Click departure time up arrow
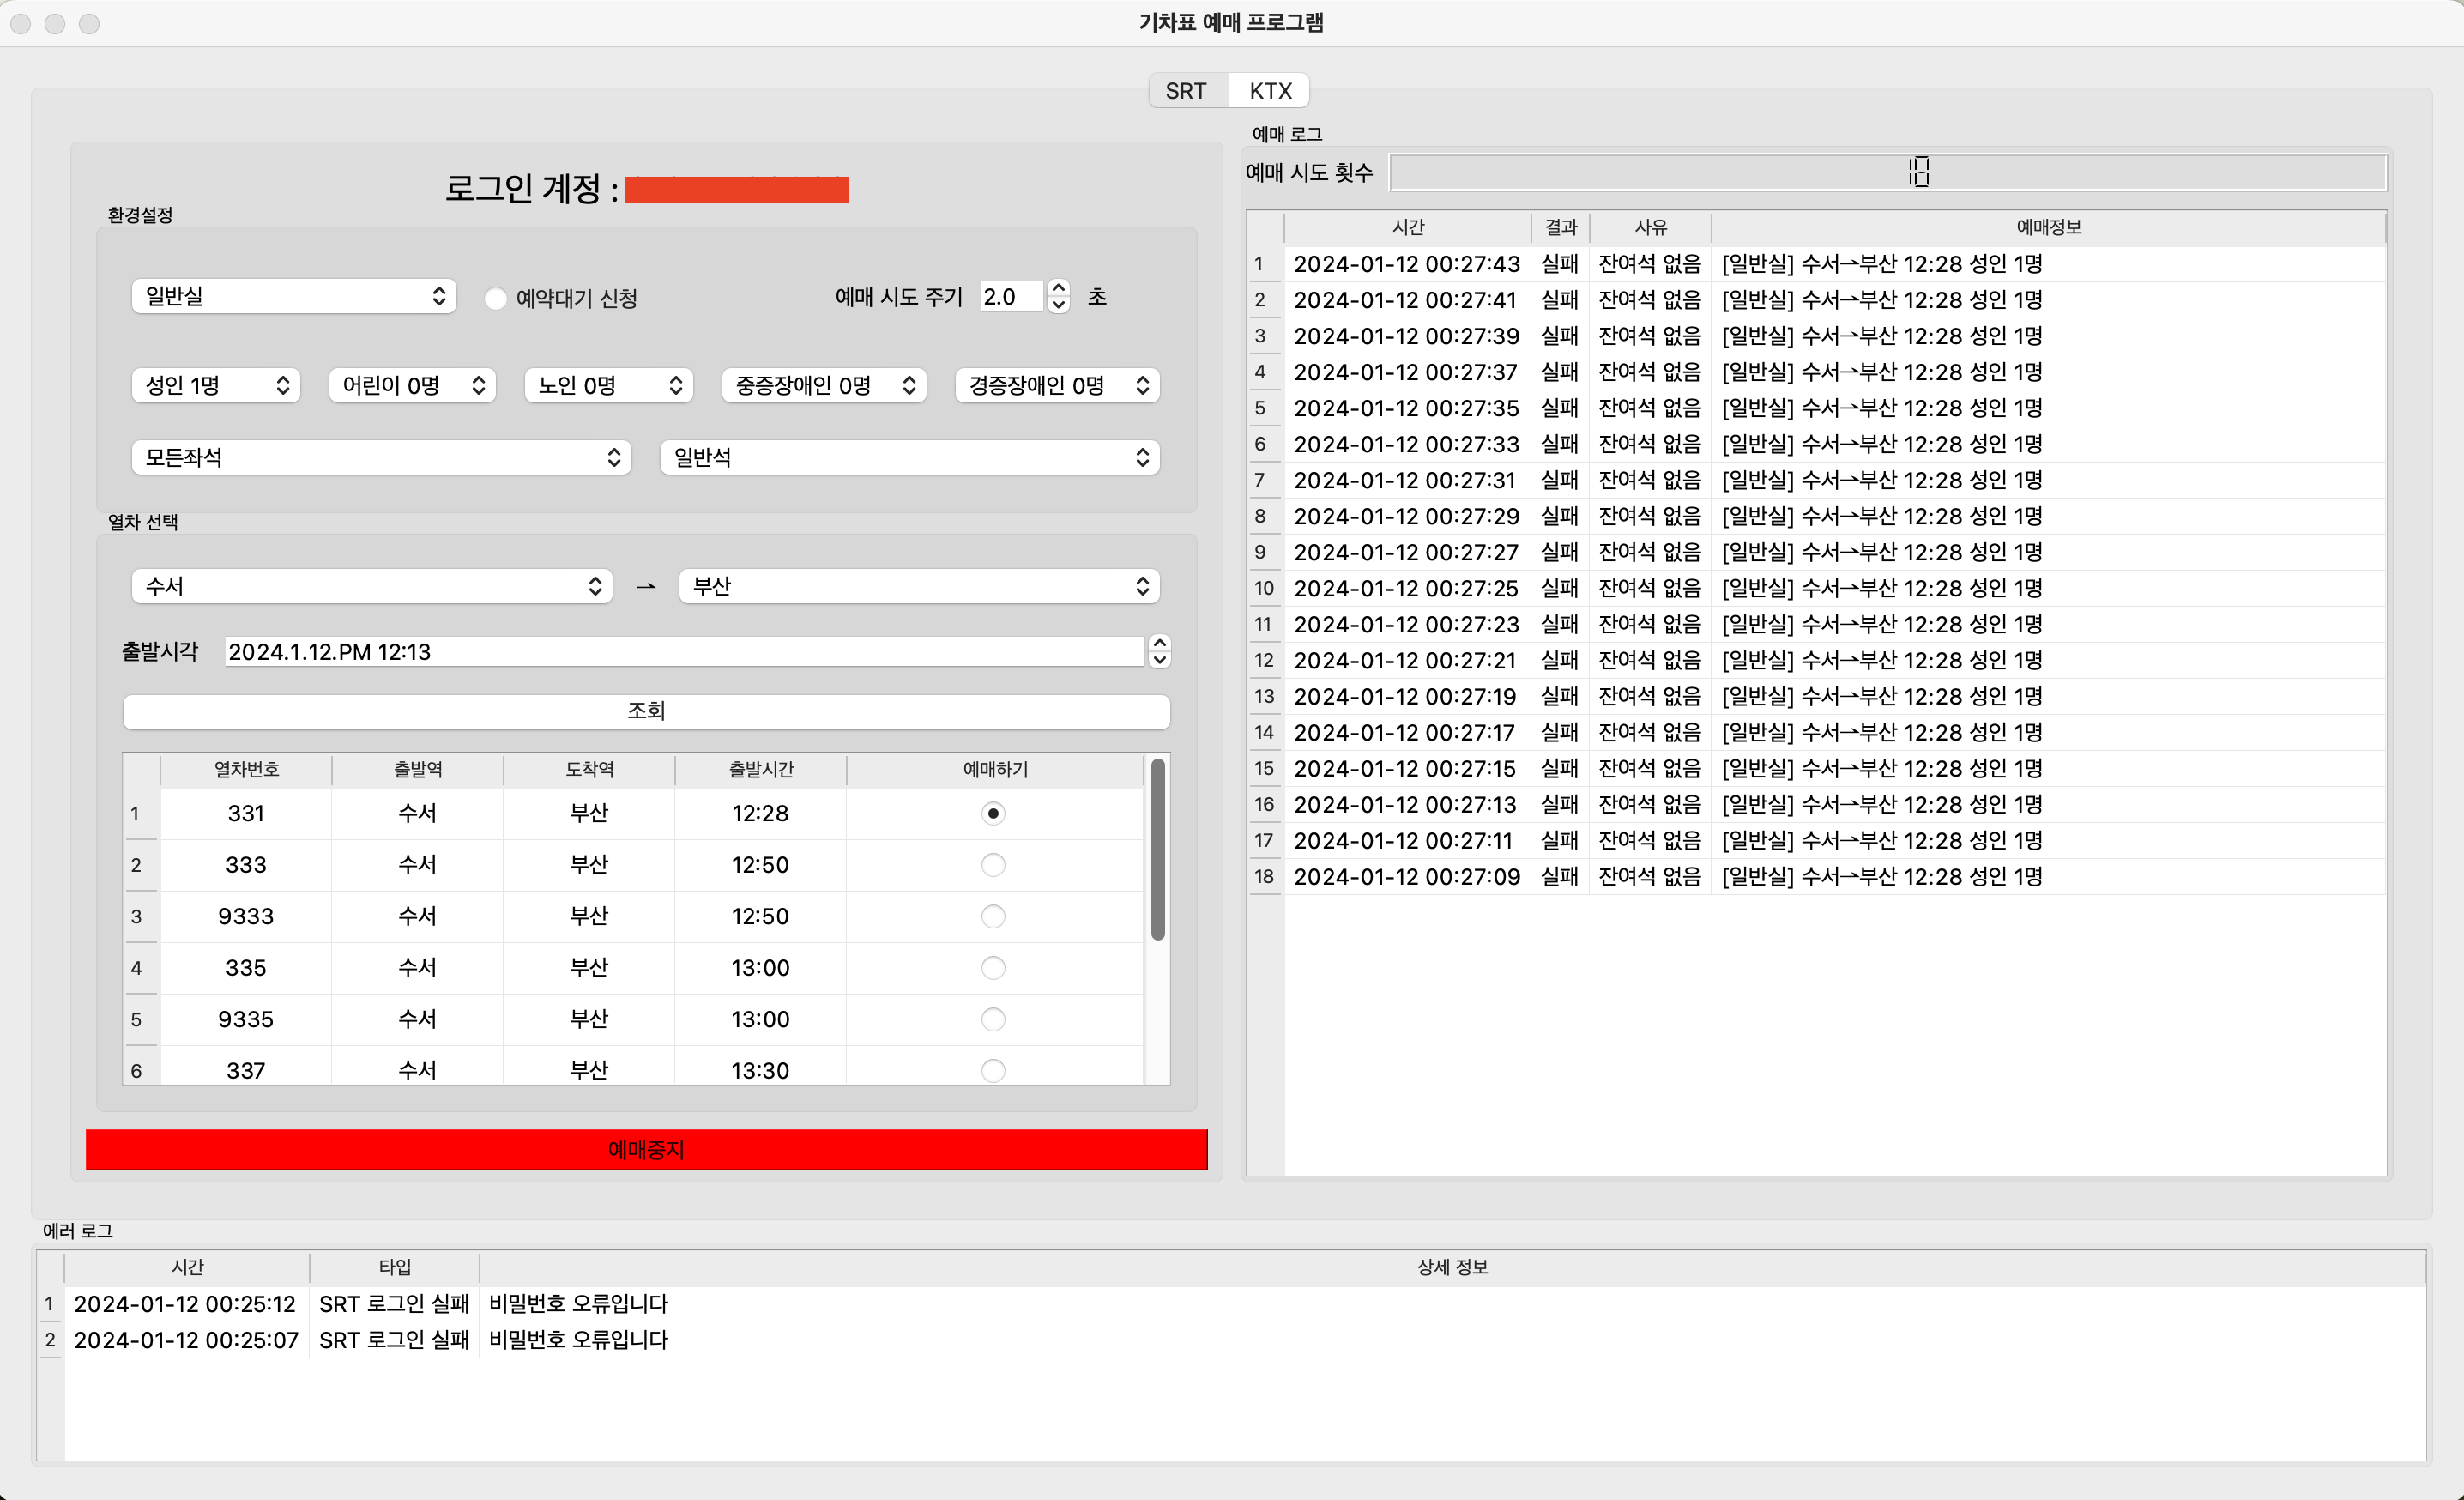This screenshot has width=2464, height=1500. pyautogui.click(x=1159, y=643)
